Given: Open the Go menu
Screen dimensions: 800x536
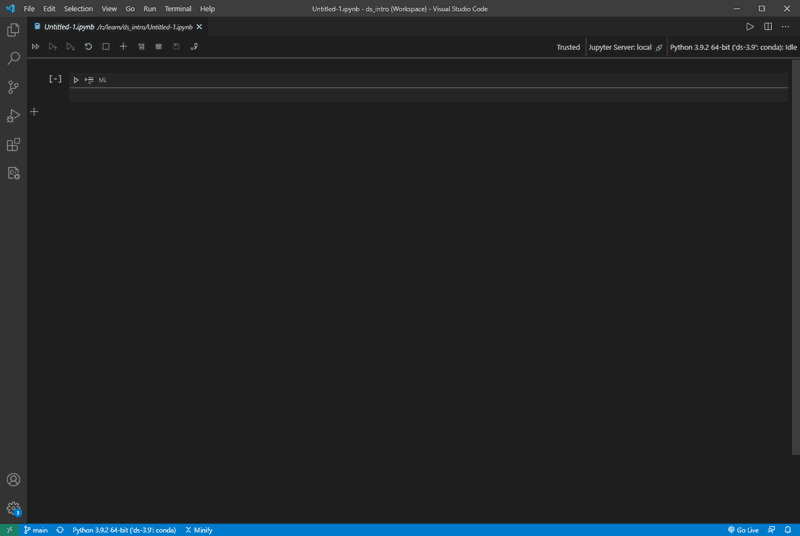Looking at the screenshot, I should 130,9.
